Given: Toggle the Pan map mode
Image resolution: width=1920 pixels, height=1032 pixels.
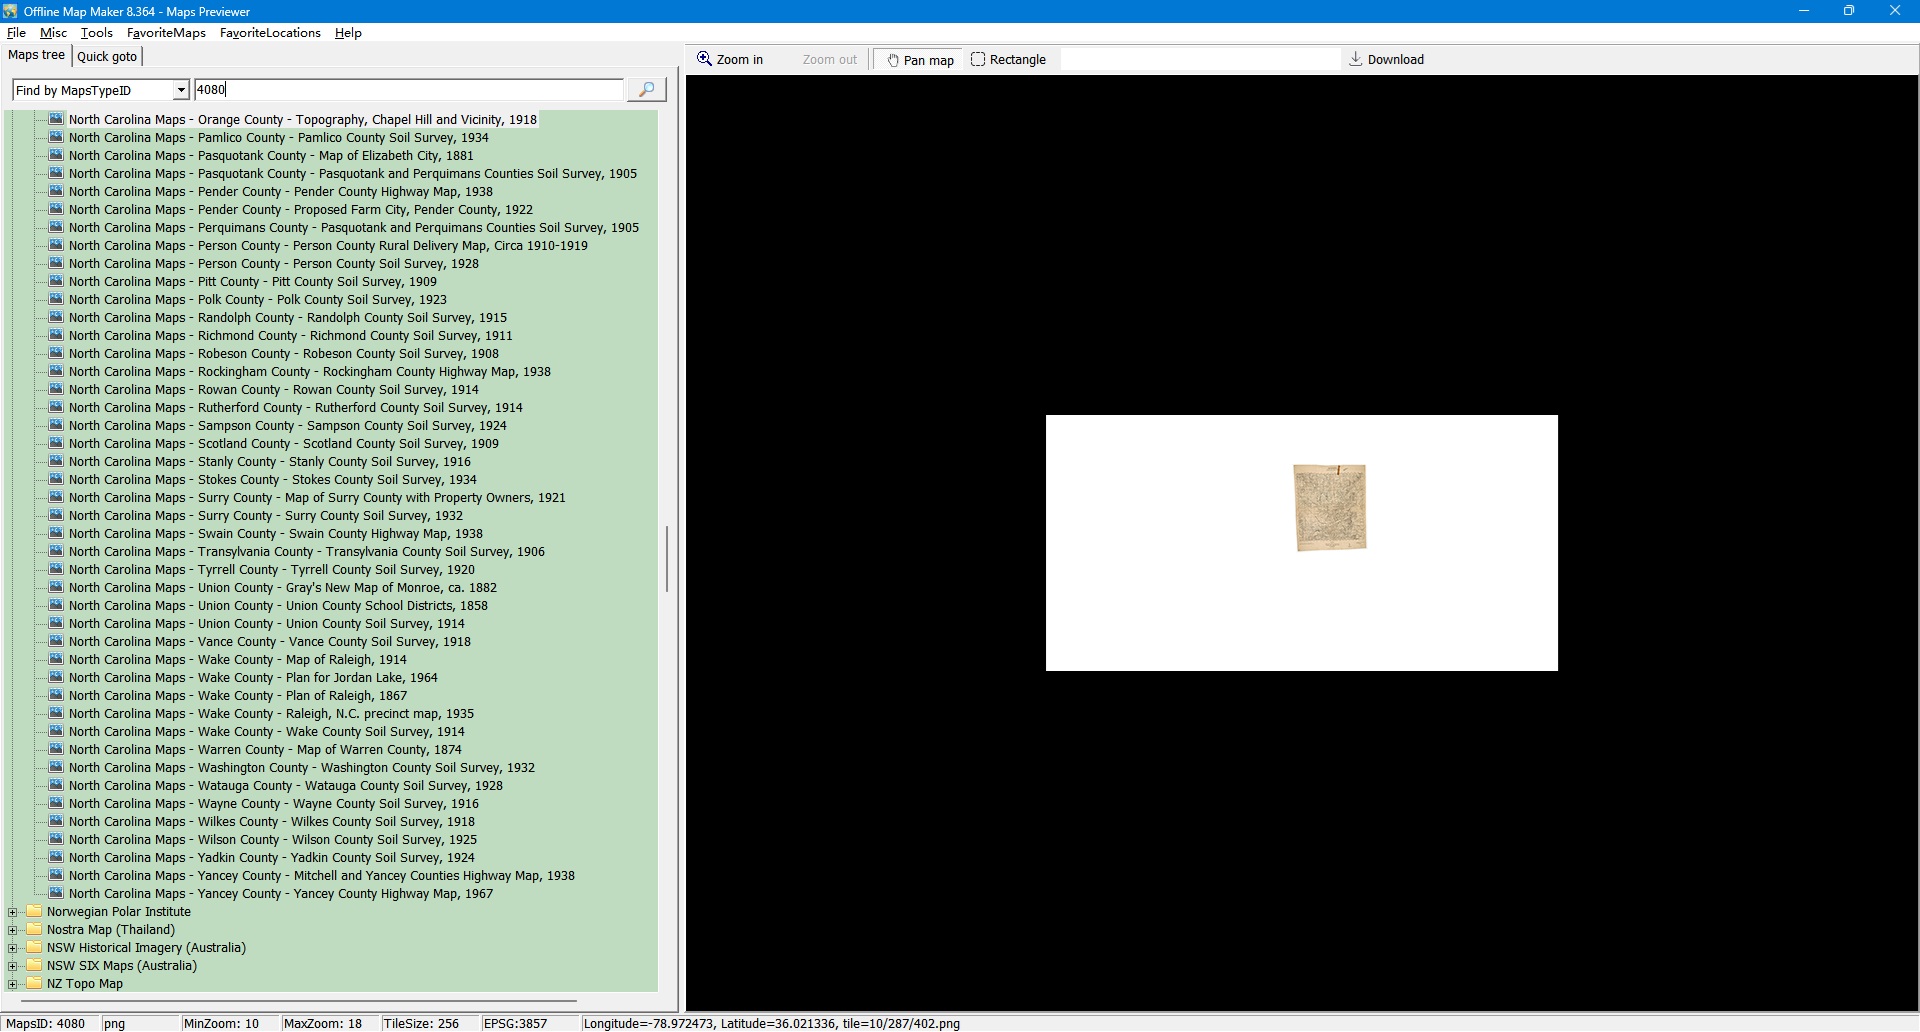Looking at the screenshot, I should click(920, 60).
